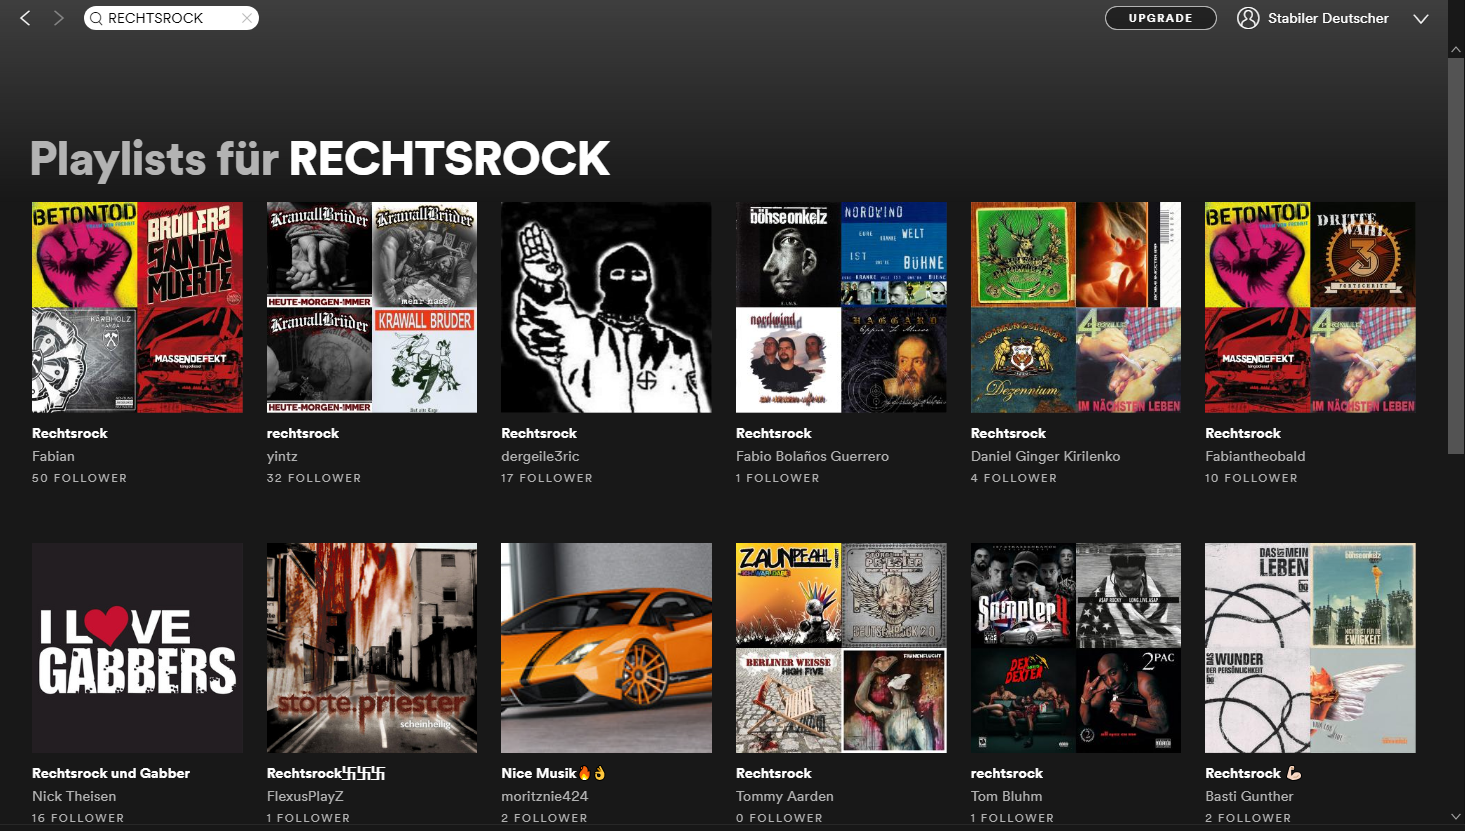
Task: Open user Fabian's profile
Action: [53, 456]
